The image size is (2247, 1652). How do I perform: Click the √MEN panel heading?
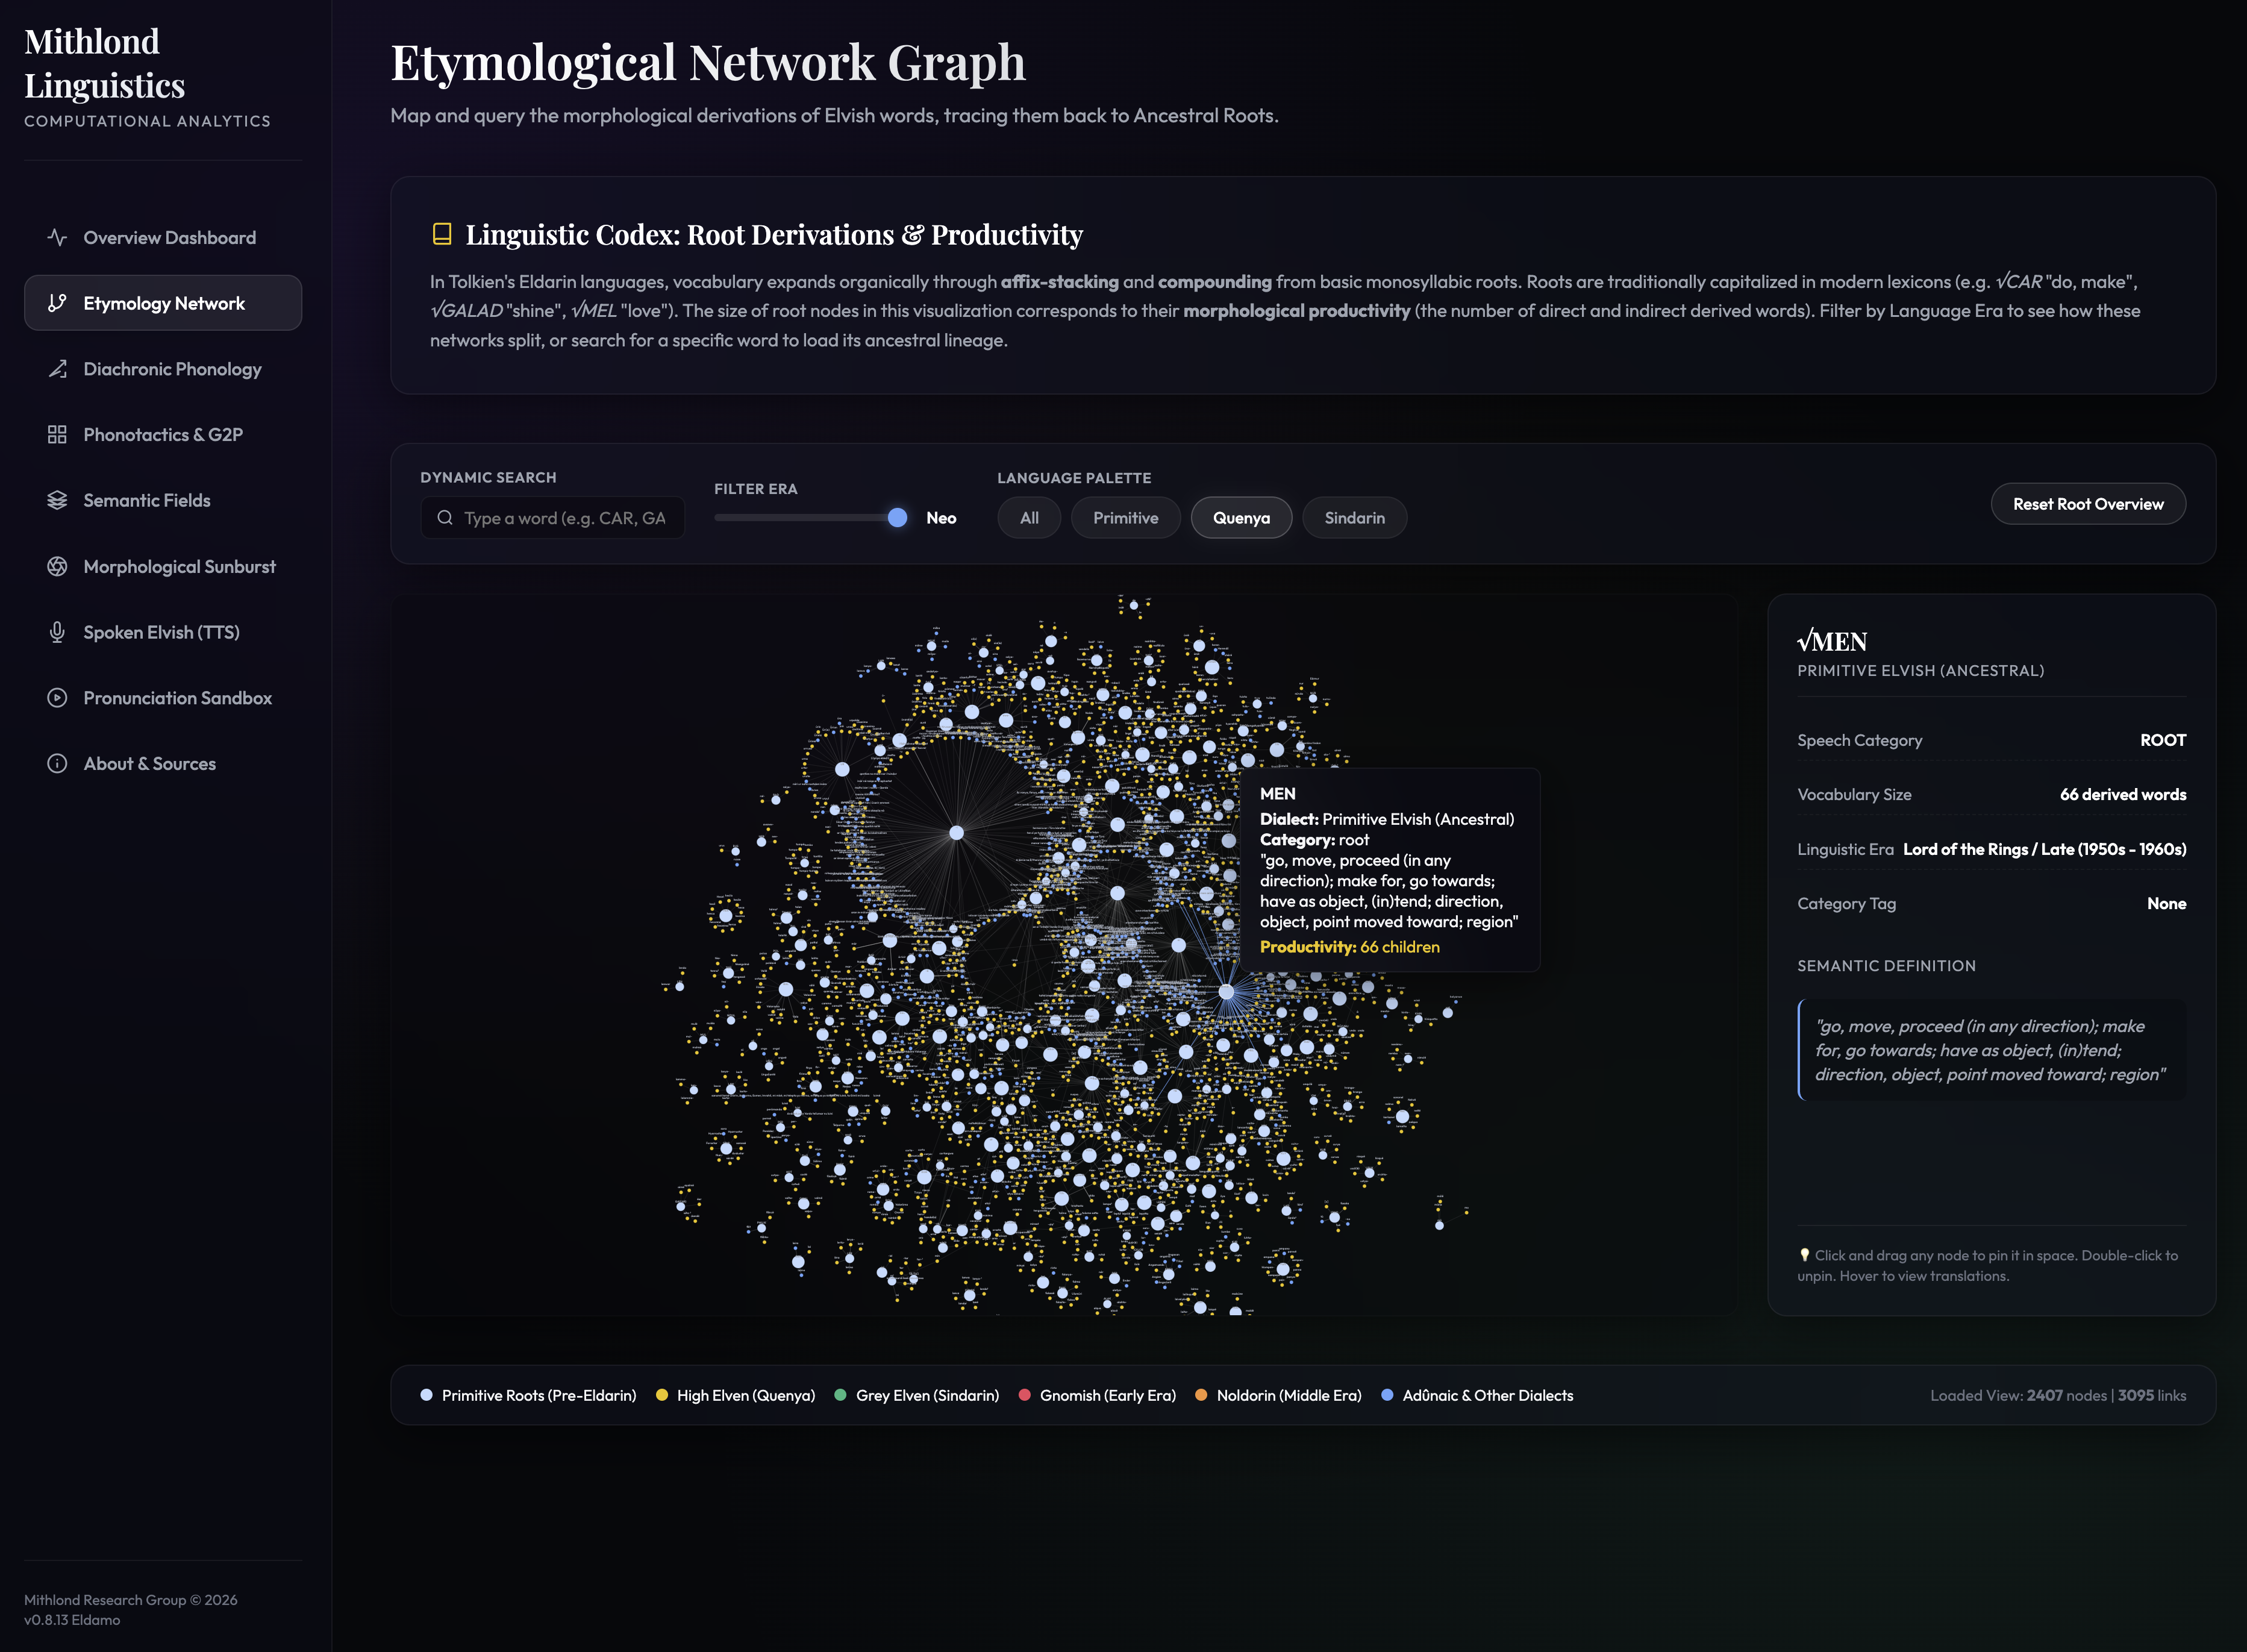point(1832,641)
